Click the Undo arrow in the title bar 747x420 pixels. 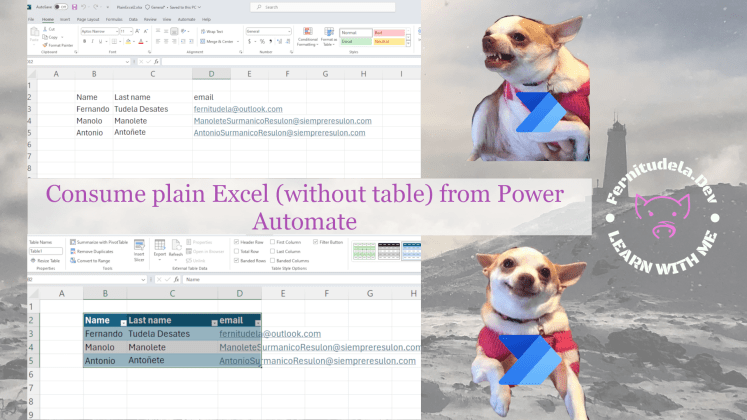click(84, 7)
